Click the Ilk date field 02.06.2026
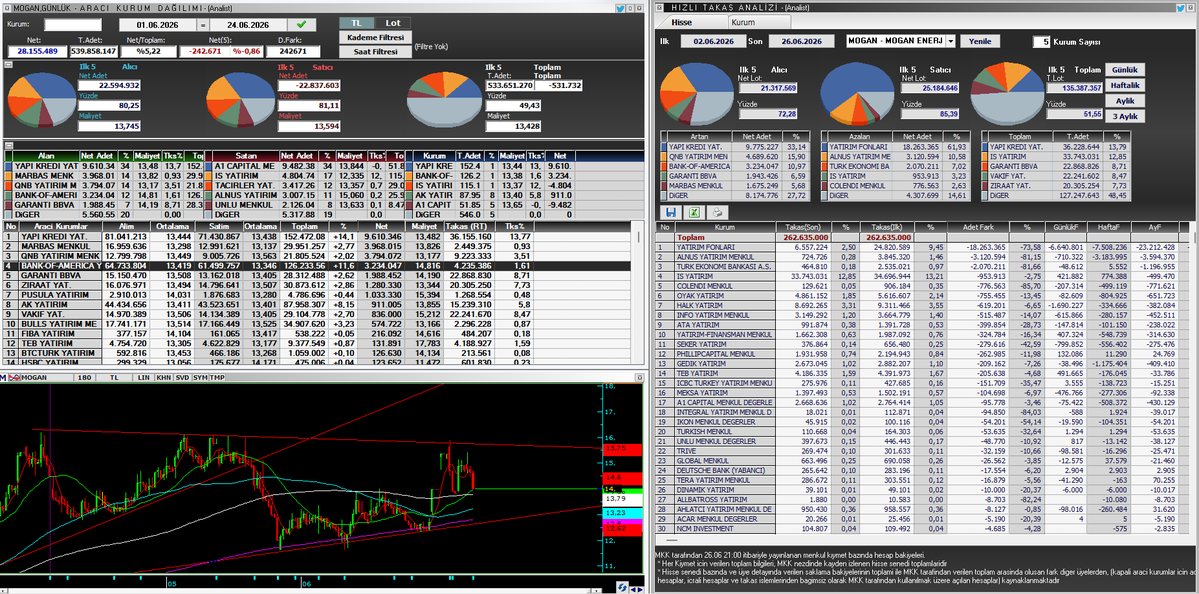Image resolution: width=1199 pixels, height=594 pixels. pos(713,41)
